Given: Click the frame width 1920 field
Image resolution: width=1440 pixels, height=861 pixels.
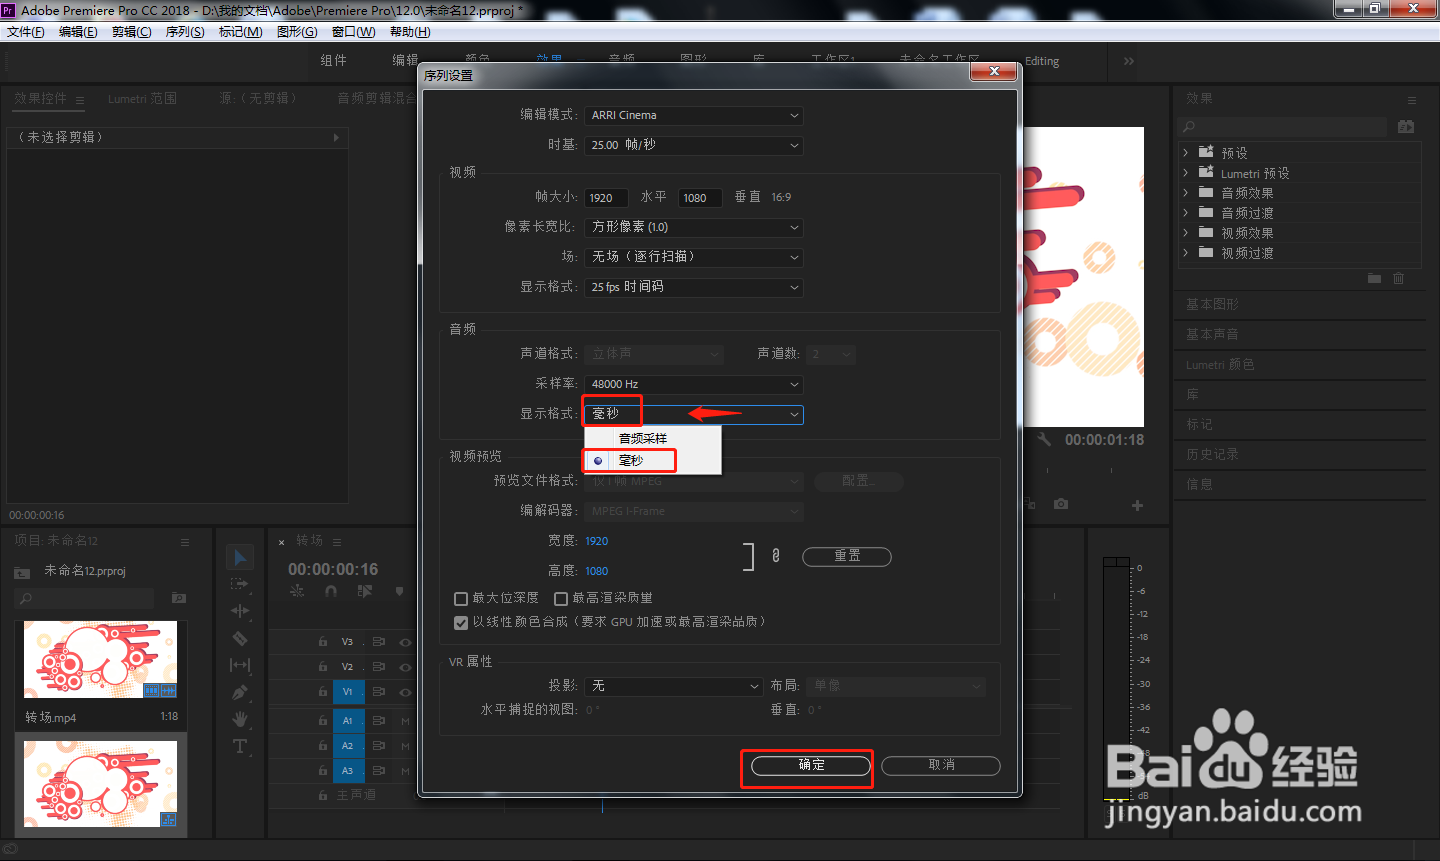Looking at the screenshot, I should point(607,198).
